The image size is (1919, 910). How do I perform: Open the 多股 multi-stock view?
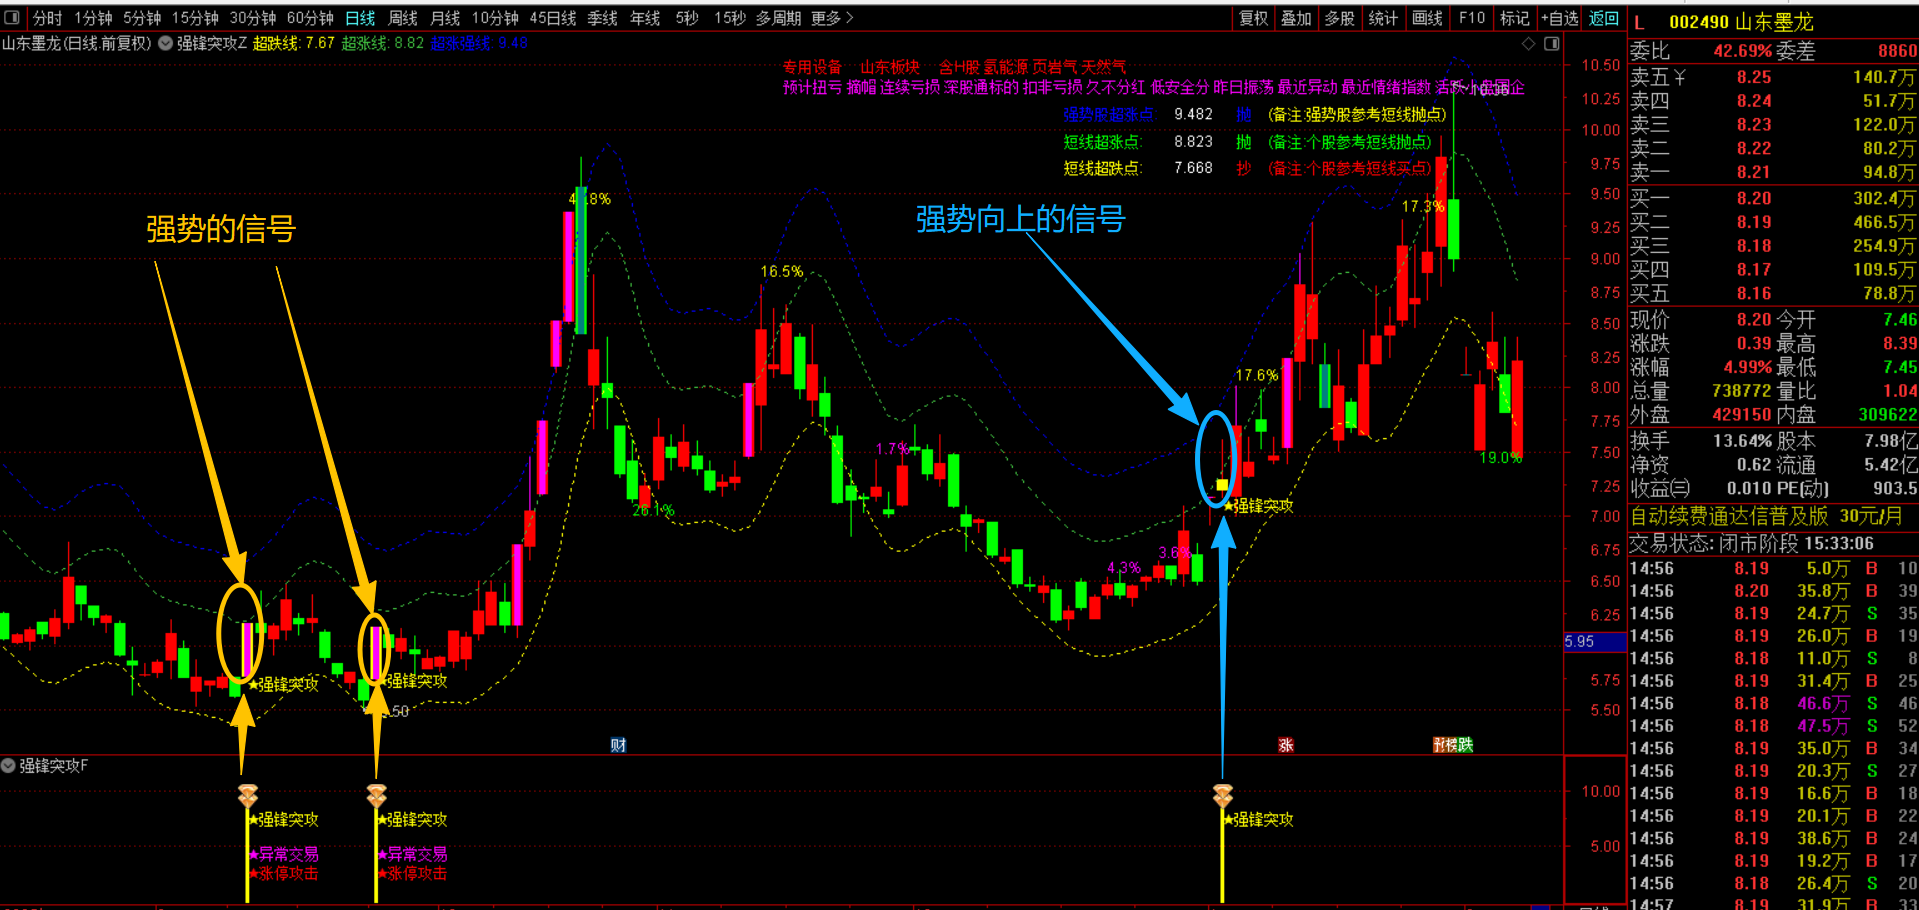(x=1340, y=18)
